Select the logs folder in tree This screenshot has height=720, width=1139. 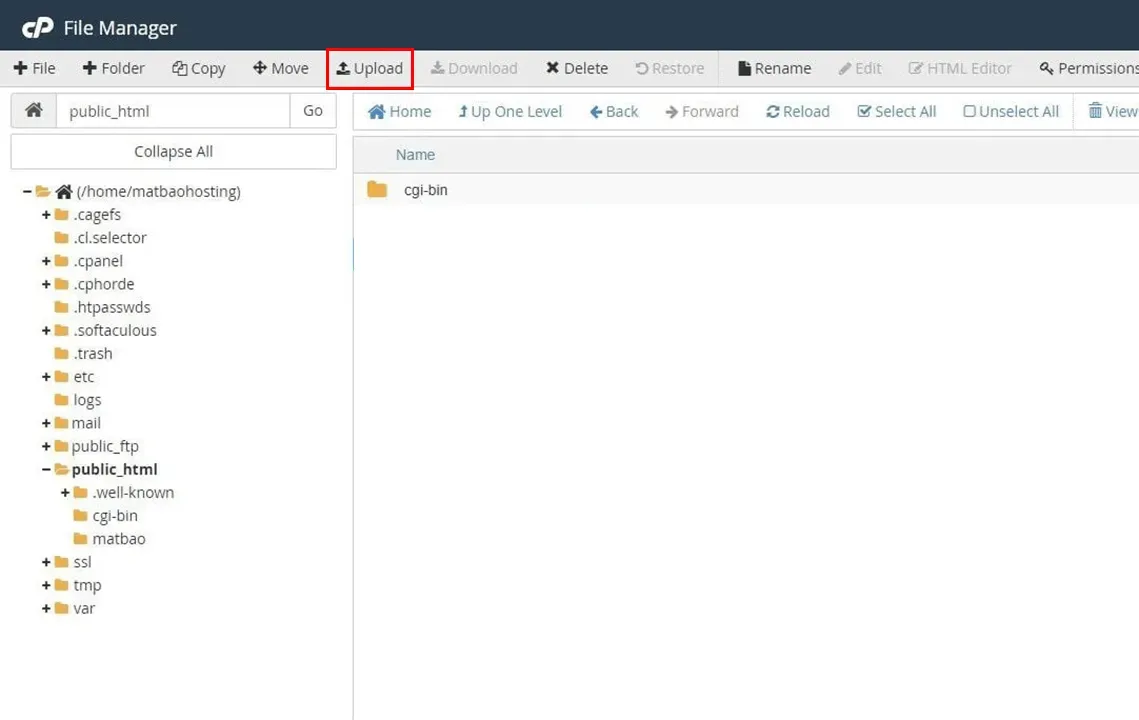pyautogui.click(x=87, y=400)
